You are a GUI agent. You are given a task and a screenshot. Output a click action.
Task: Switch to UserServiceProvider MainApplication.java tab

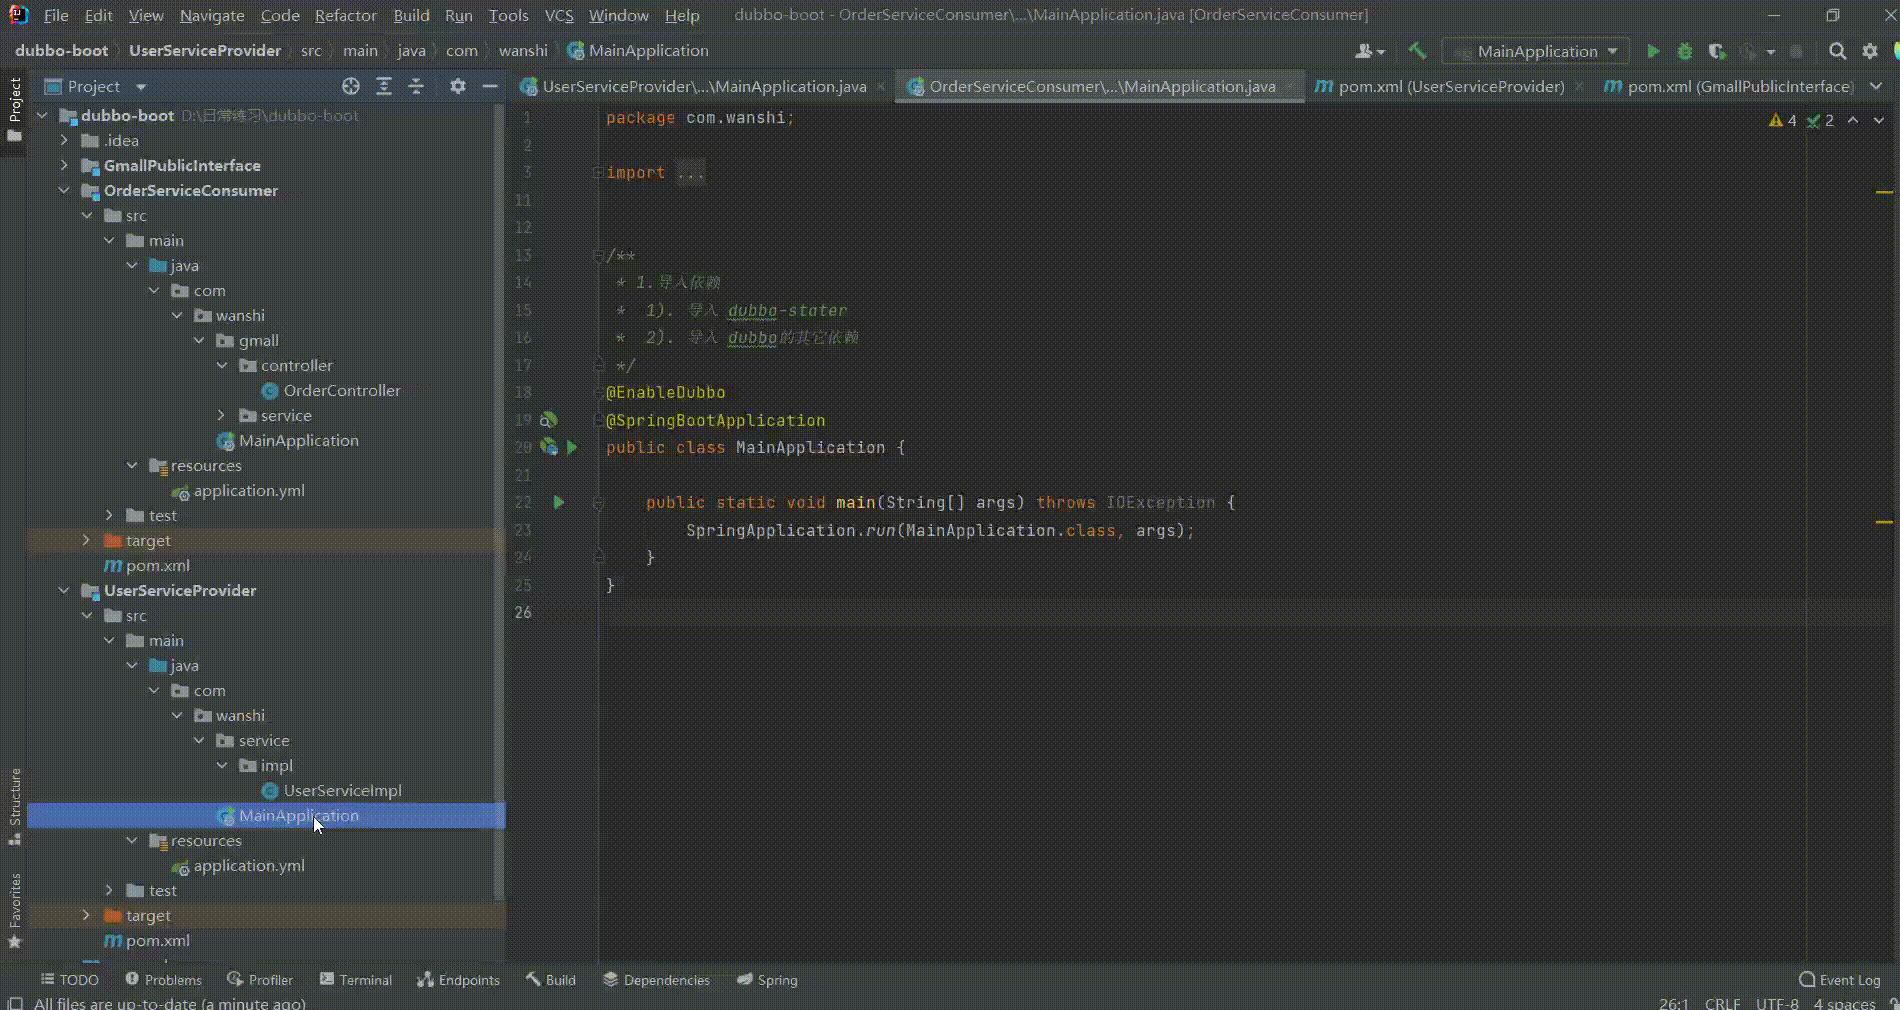point(704,87)
